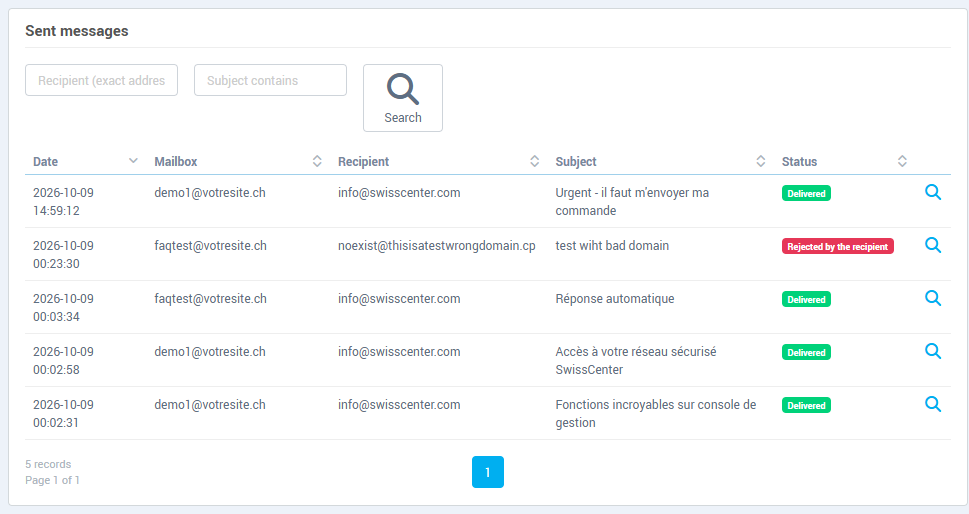View details of Réponse automatique message
Screen dimensions: 969x514
[933, 298]
